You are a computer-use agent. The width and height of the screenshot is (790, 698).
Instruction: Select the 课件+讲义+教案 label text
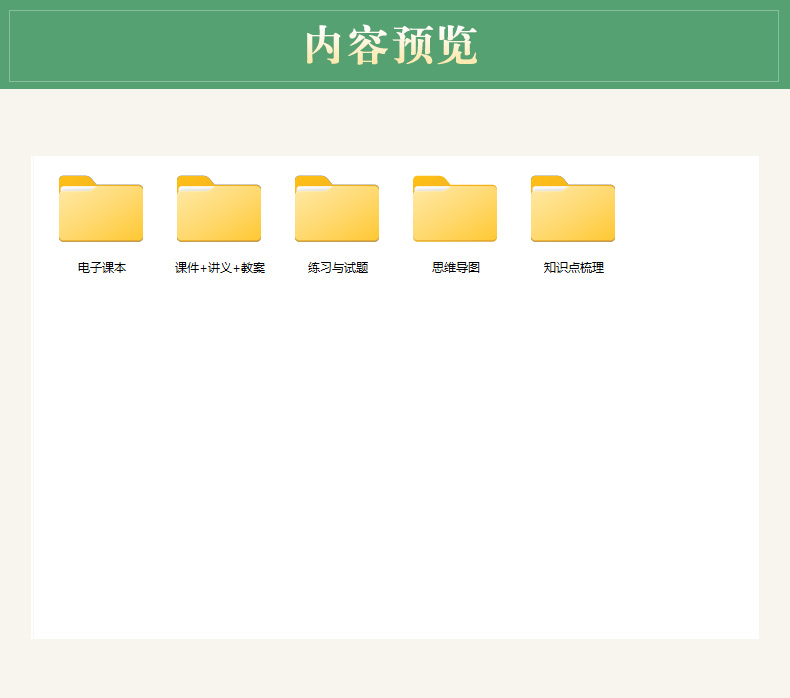220,268
